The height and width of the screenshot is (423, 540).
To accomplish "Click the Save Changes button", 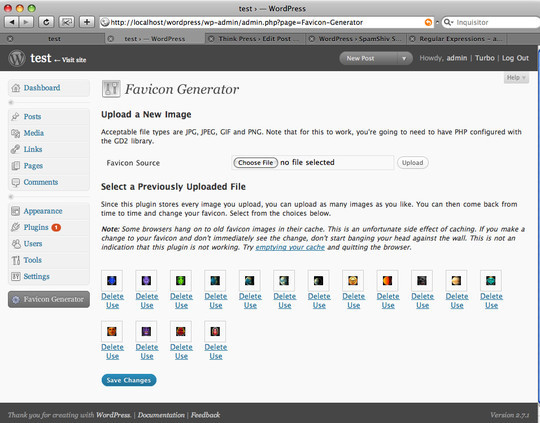I will (x=129, y=380).
